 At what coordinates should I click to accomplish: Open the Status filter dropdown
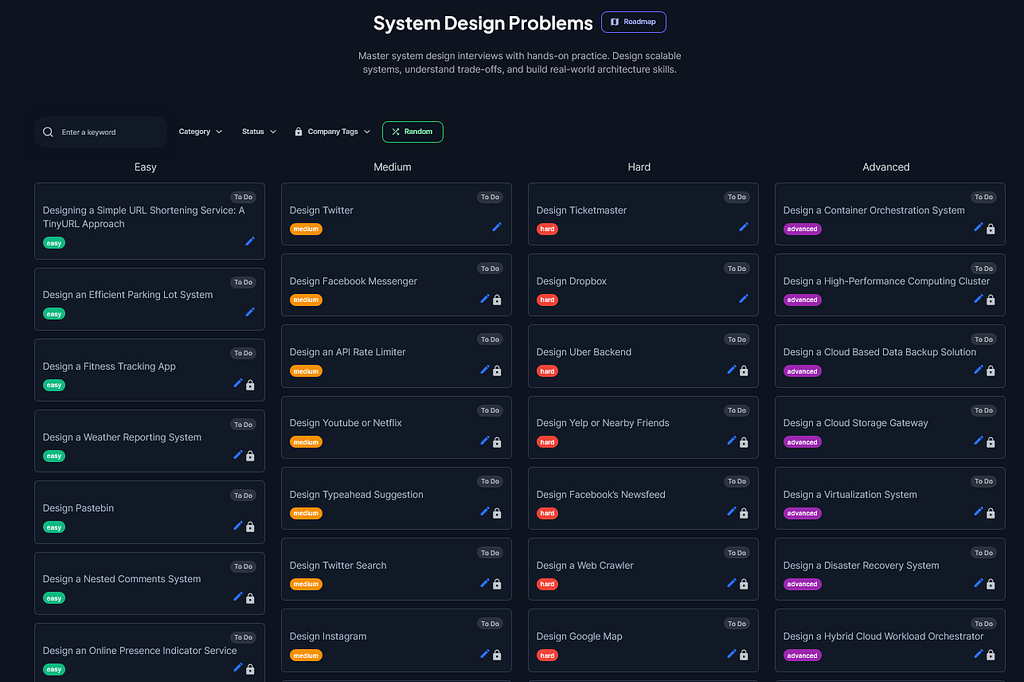[259, 132]
